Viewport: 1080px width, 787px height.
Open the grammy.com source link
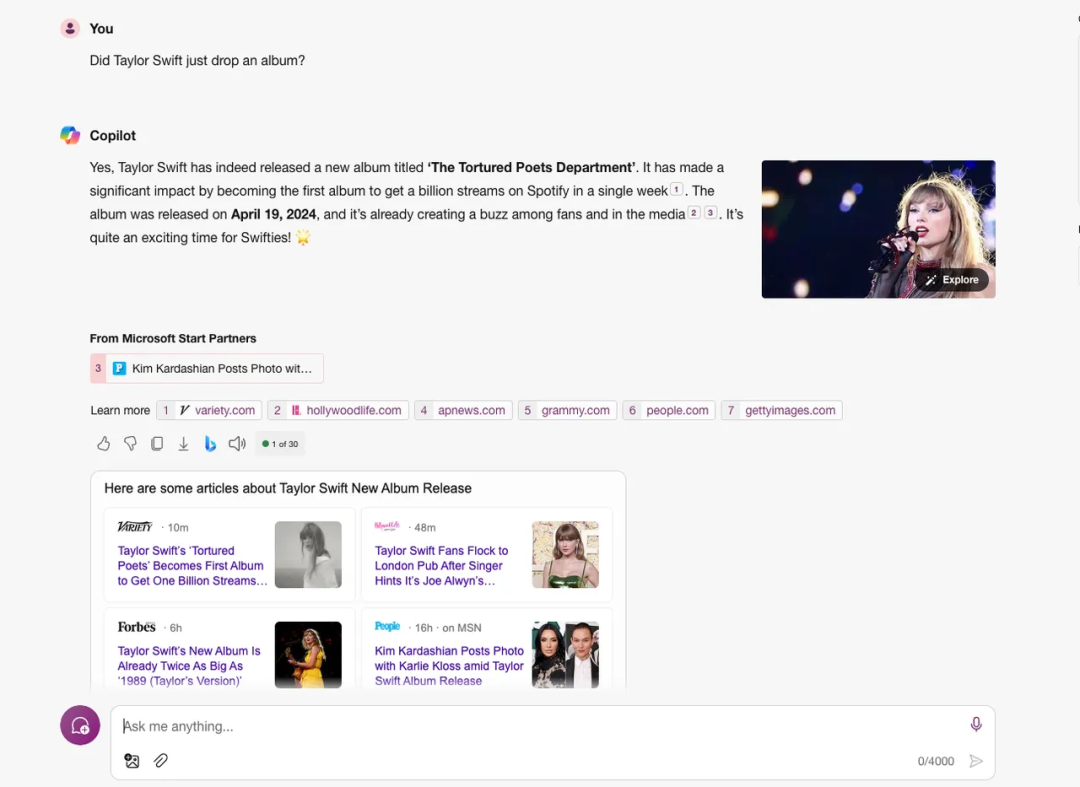click(x=568, y=410)
